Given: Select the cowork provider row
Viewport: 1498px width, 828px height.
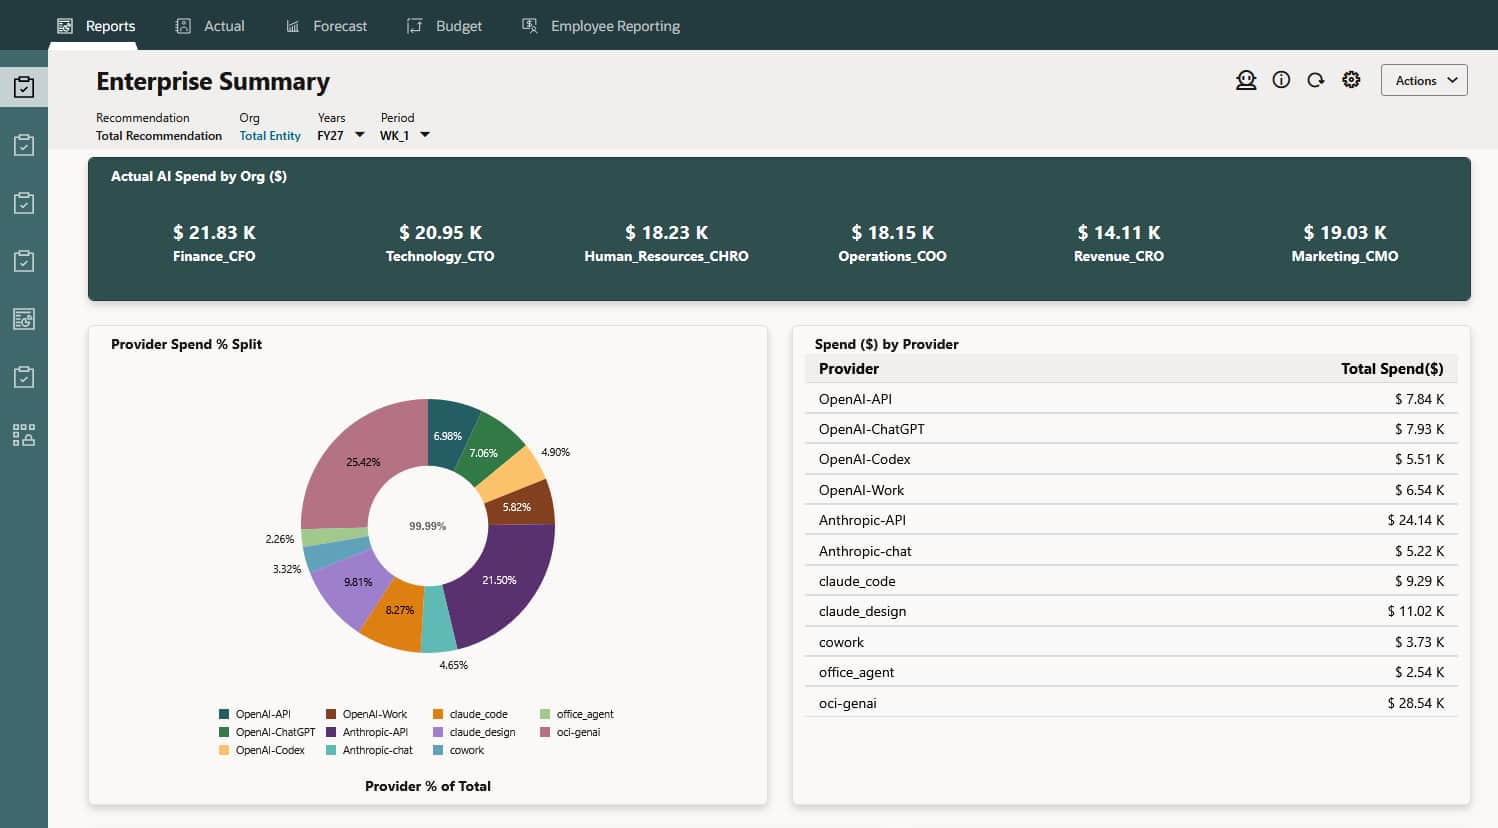Looking at the screenshot, I should [1131, 642].
